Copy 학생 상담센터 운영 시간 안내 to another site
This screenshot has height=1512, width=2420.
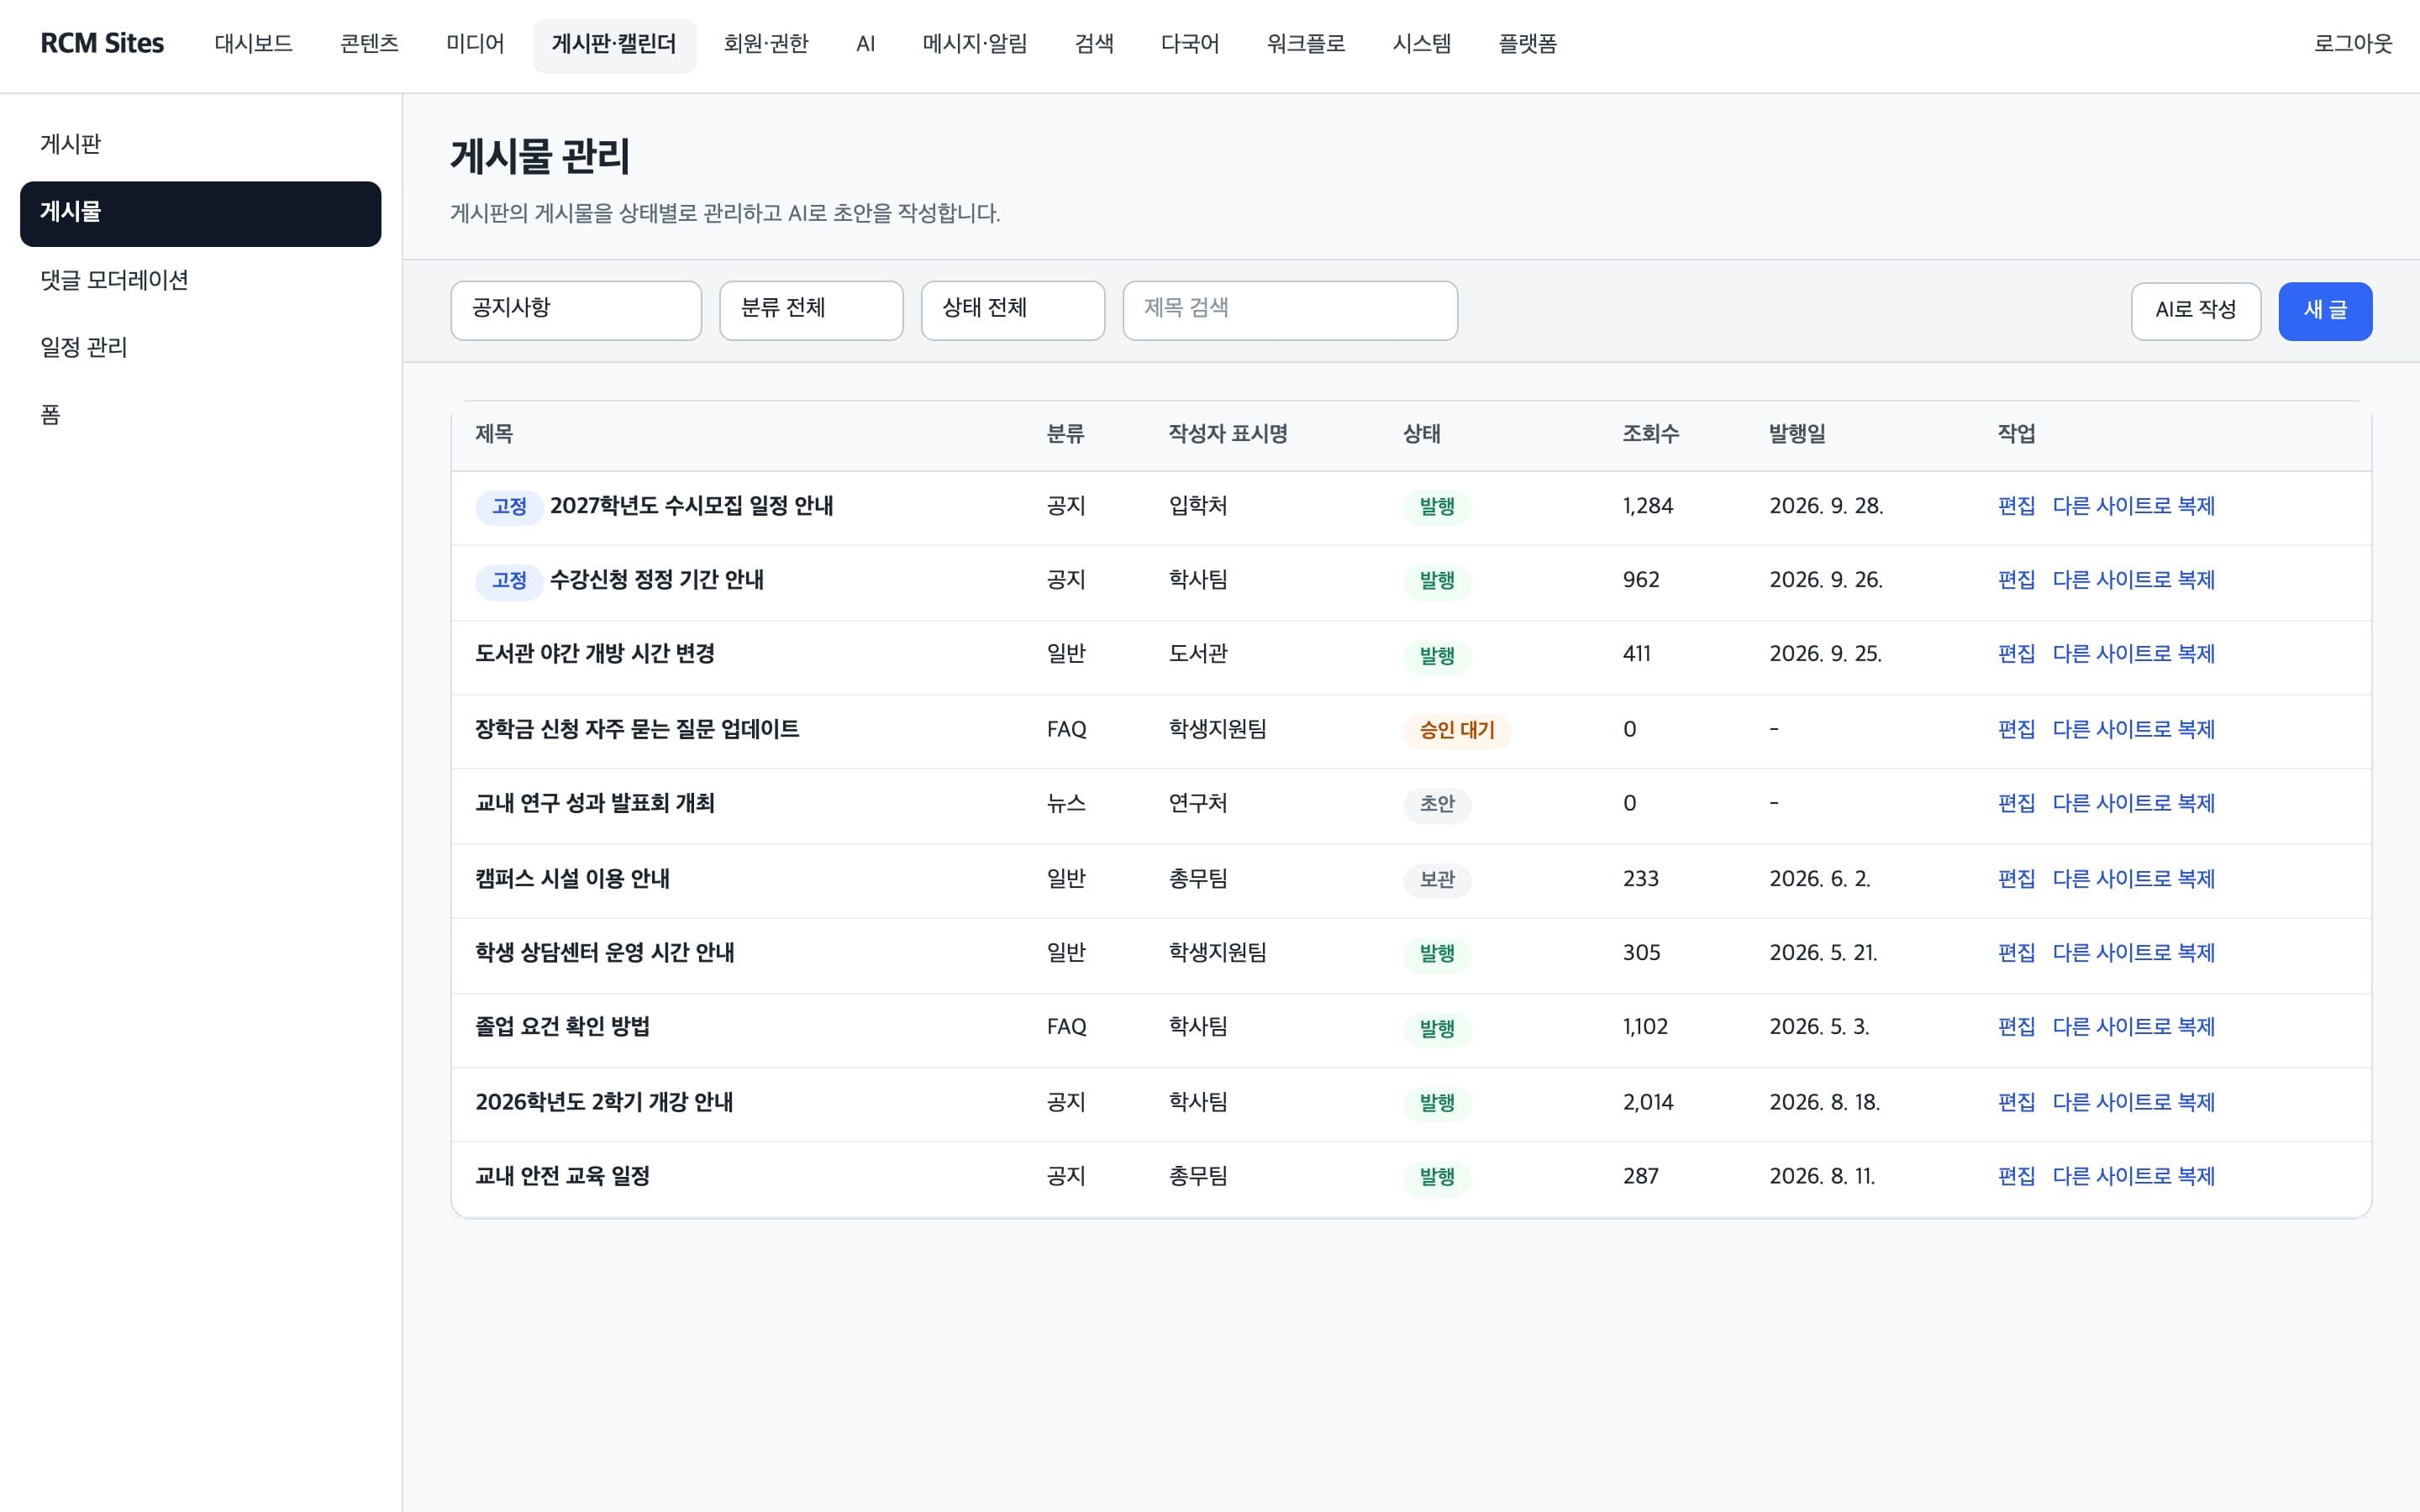pos(2133,953)
